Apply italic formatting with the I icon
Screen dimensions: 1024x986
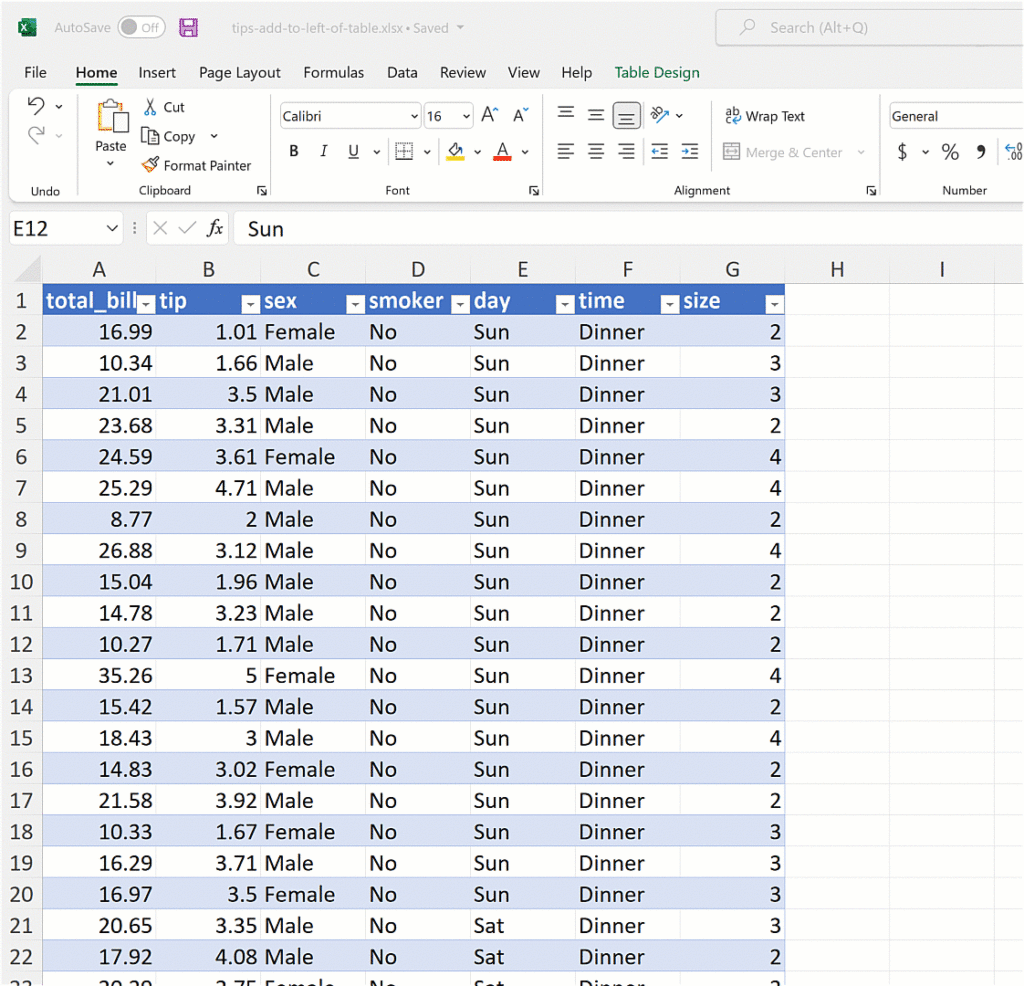coord(323,152)
